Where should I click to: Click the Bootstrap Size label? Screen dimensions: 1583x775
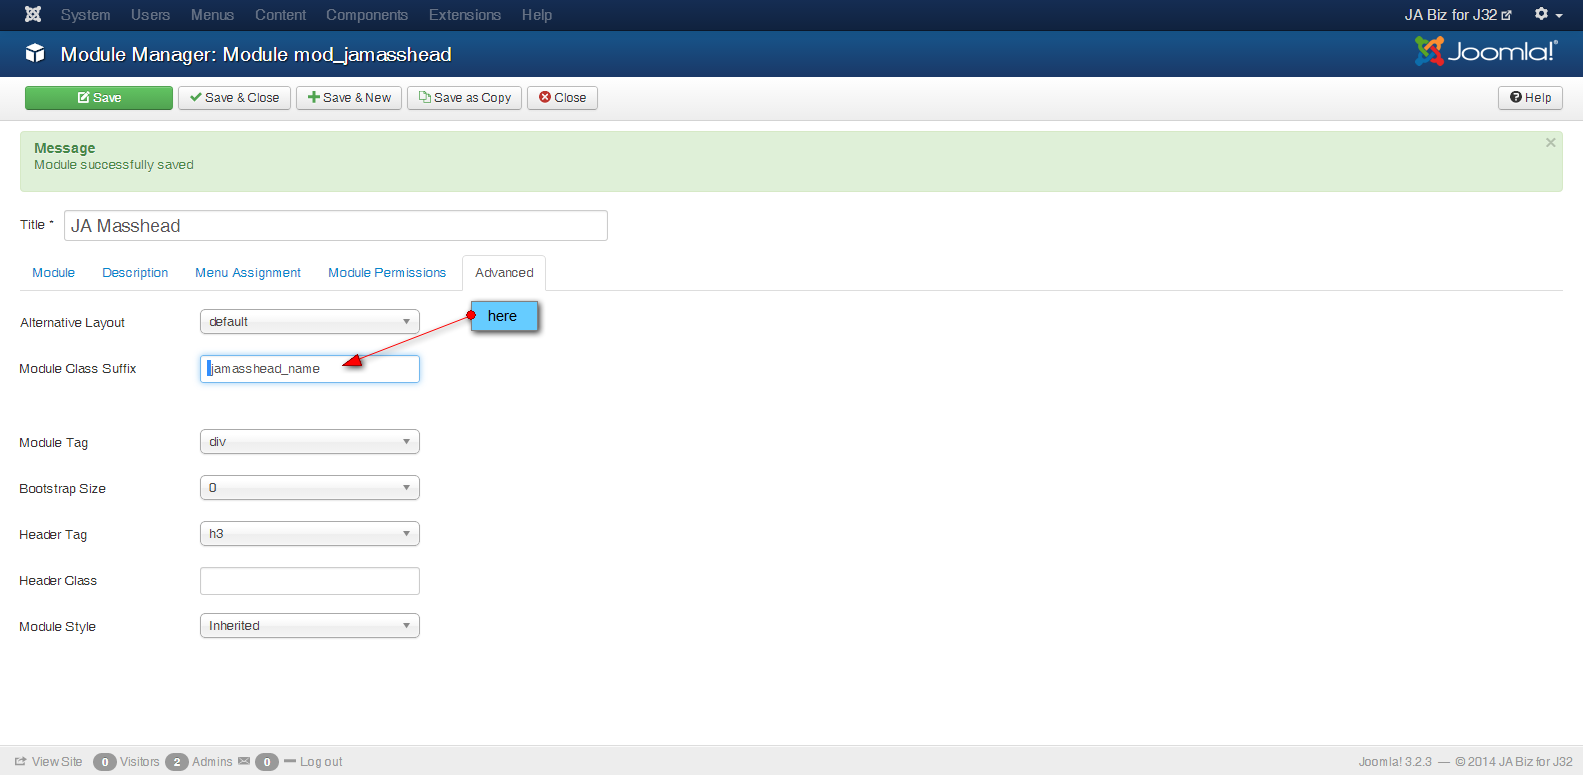(62, 489)
